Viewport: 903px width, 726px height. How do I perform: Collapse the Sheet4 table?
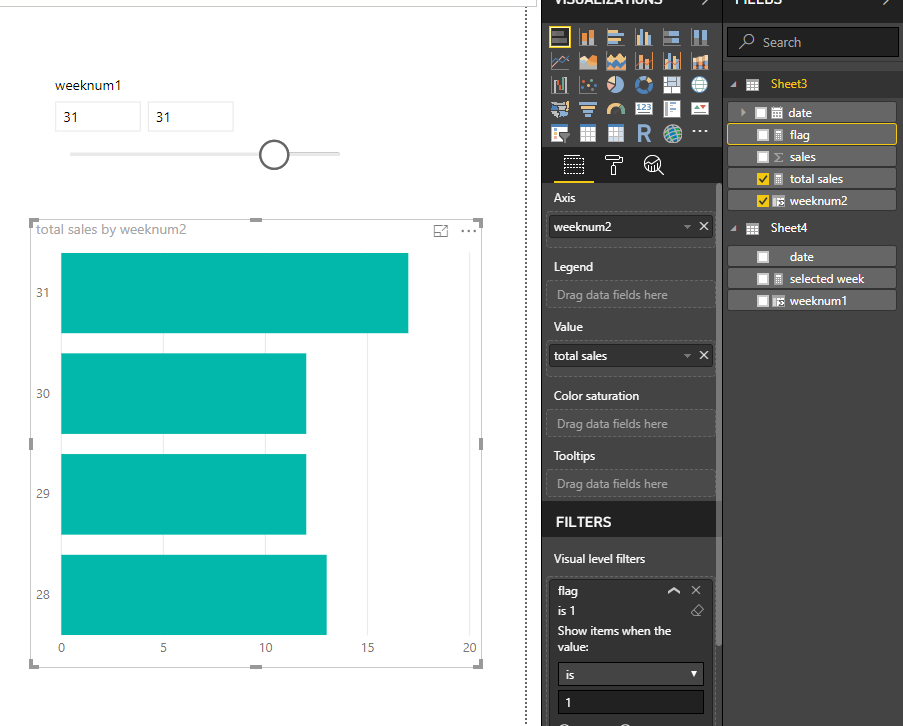coord(734,229)
